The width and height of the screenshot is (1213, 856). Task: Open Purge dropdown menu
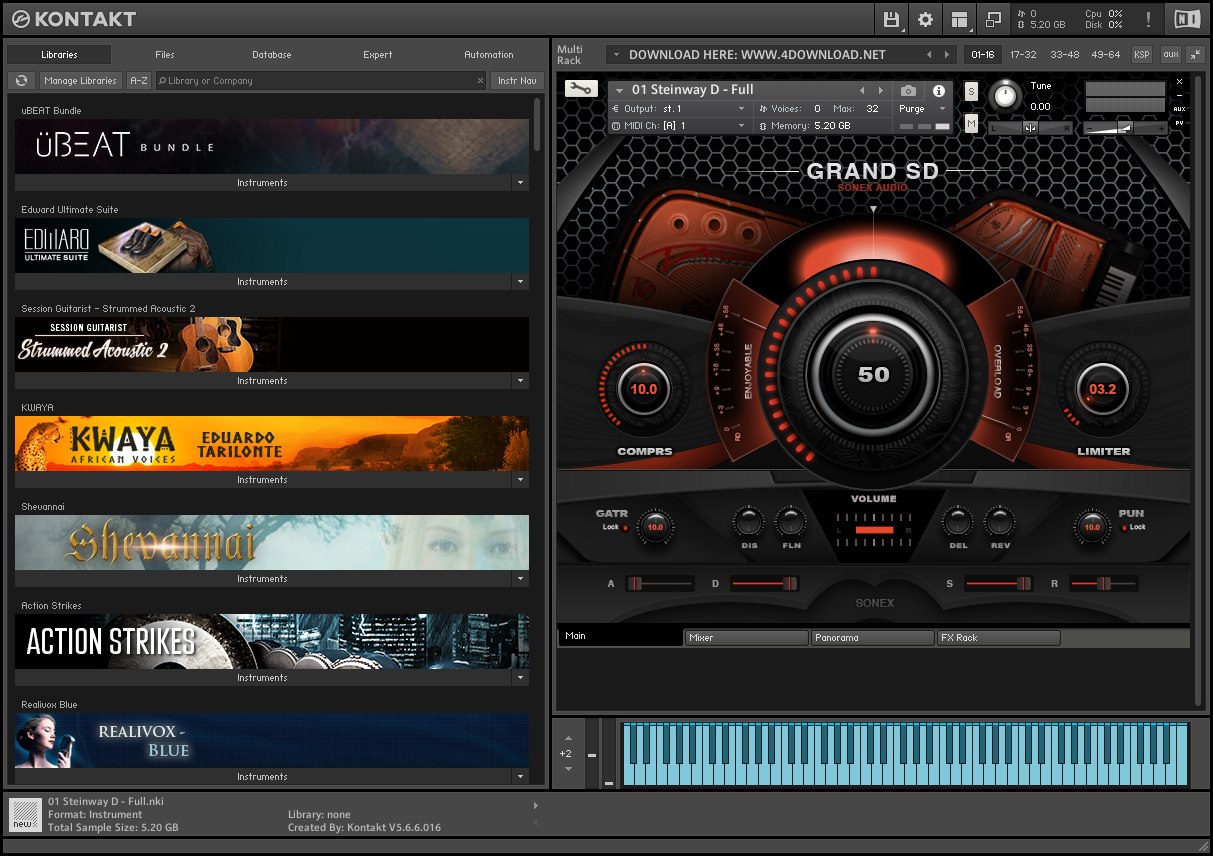tap(922, 109)
